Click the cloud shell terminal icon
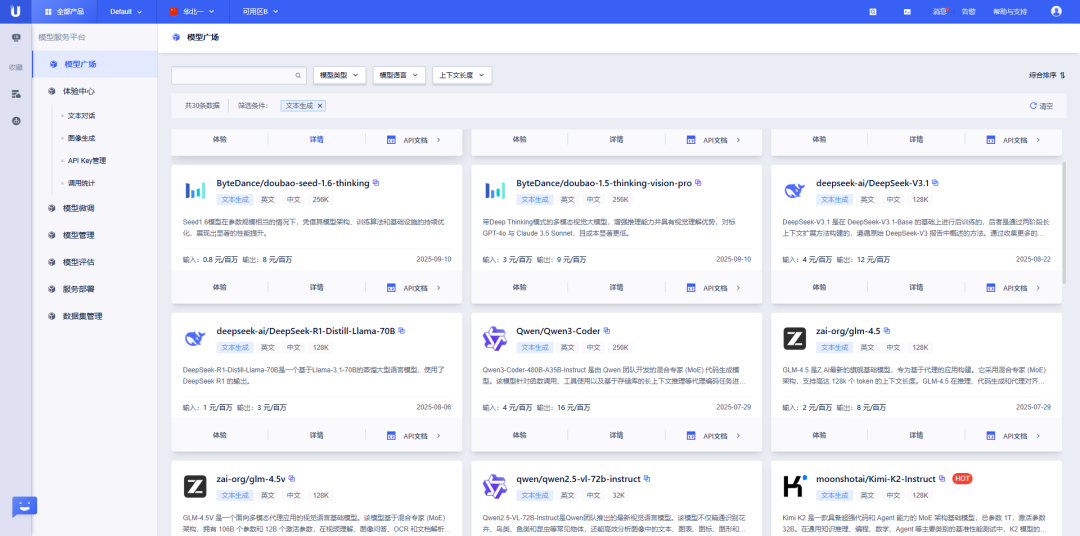The height and width of the screenshot is (536, 1080). click(906, 11)
